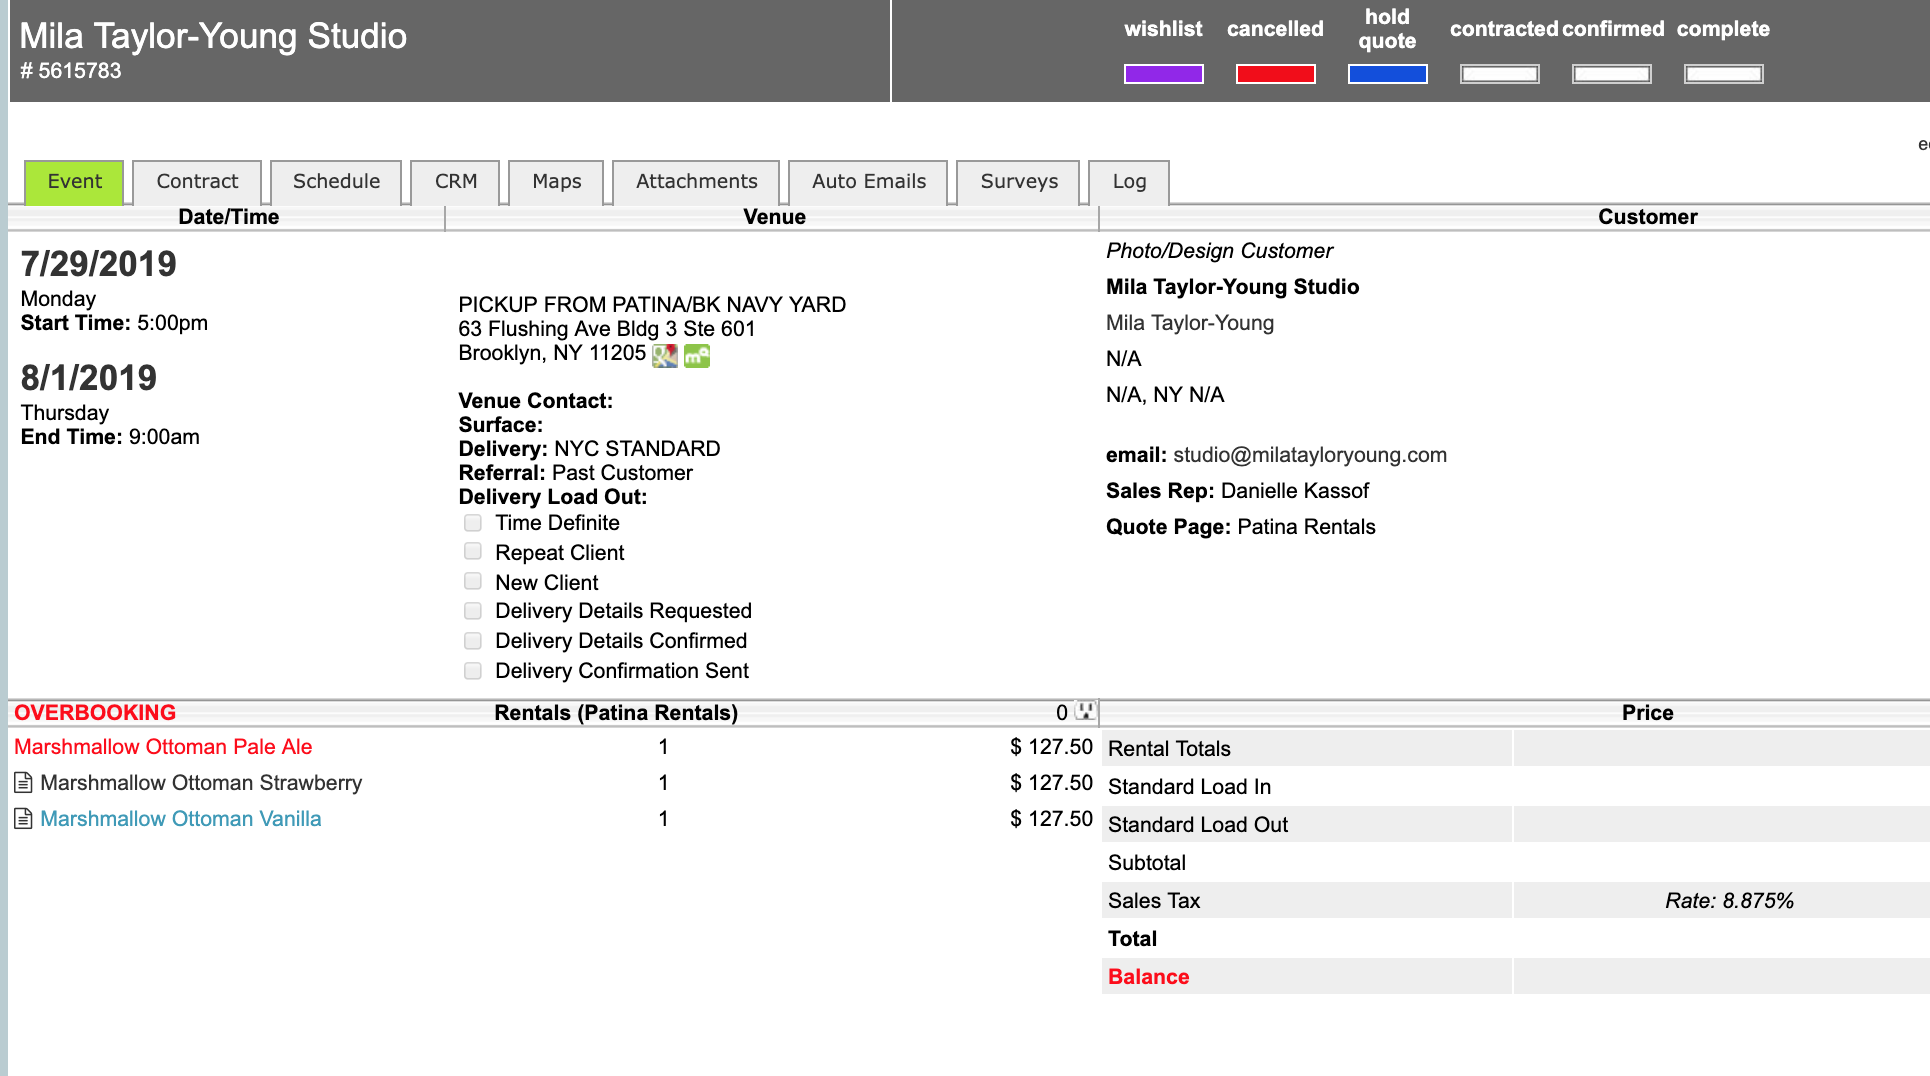Click the customer email address
Screen dimensions: 1930x1076
pyautogui.click(x=1309, y=455)
